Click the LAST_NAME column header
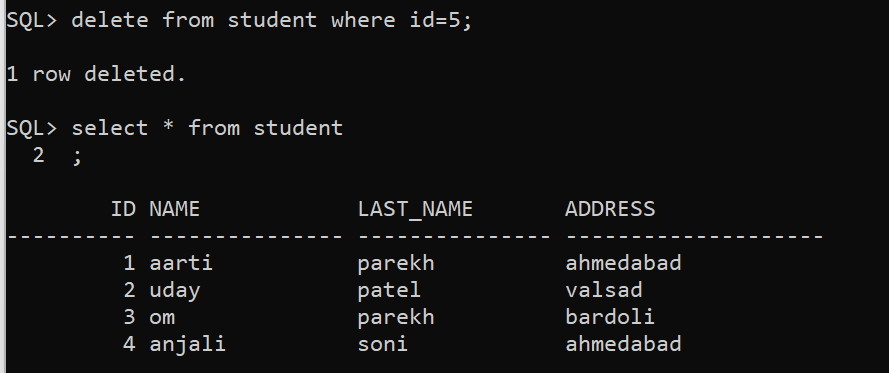 click(x=415, y=210)
